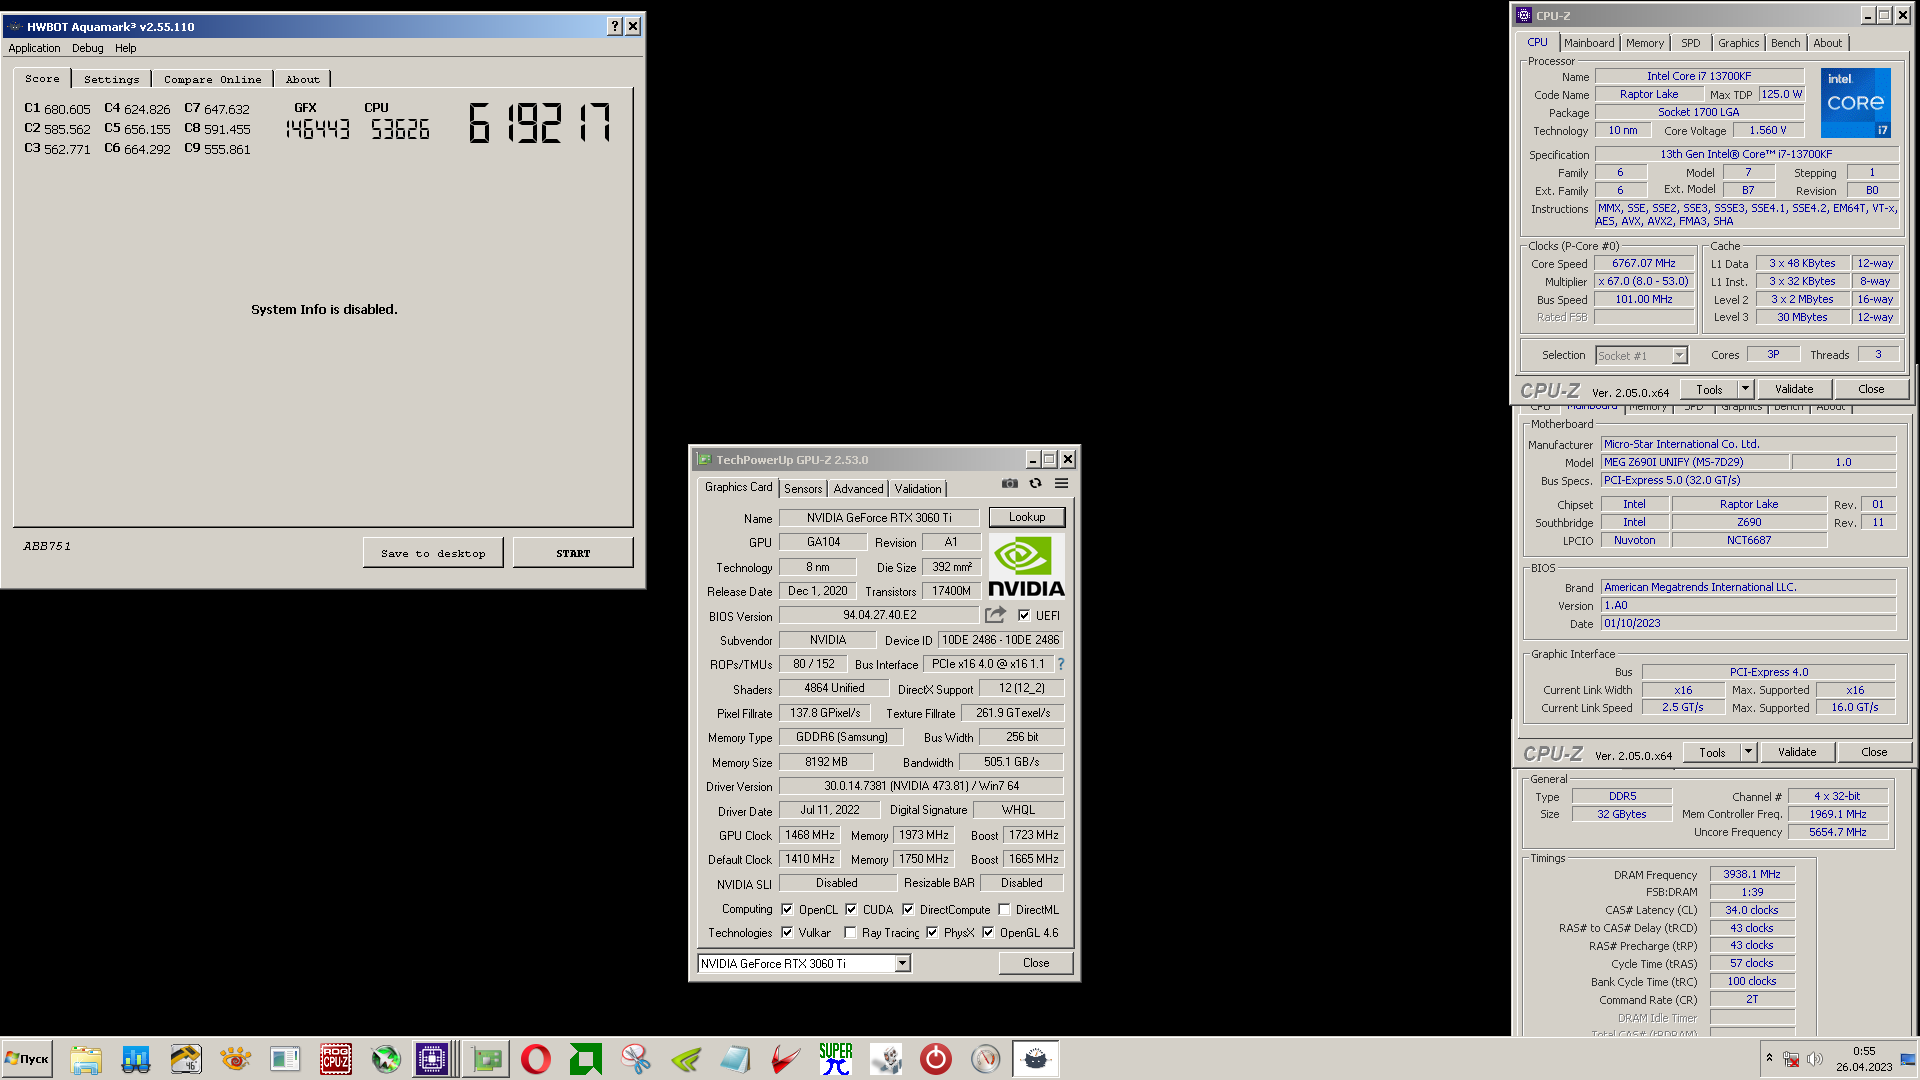1920x1080 pixels.
Task: Open the CPU-Z SPD tab
Action: (x=1690, y=43)
